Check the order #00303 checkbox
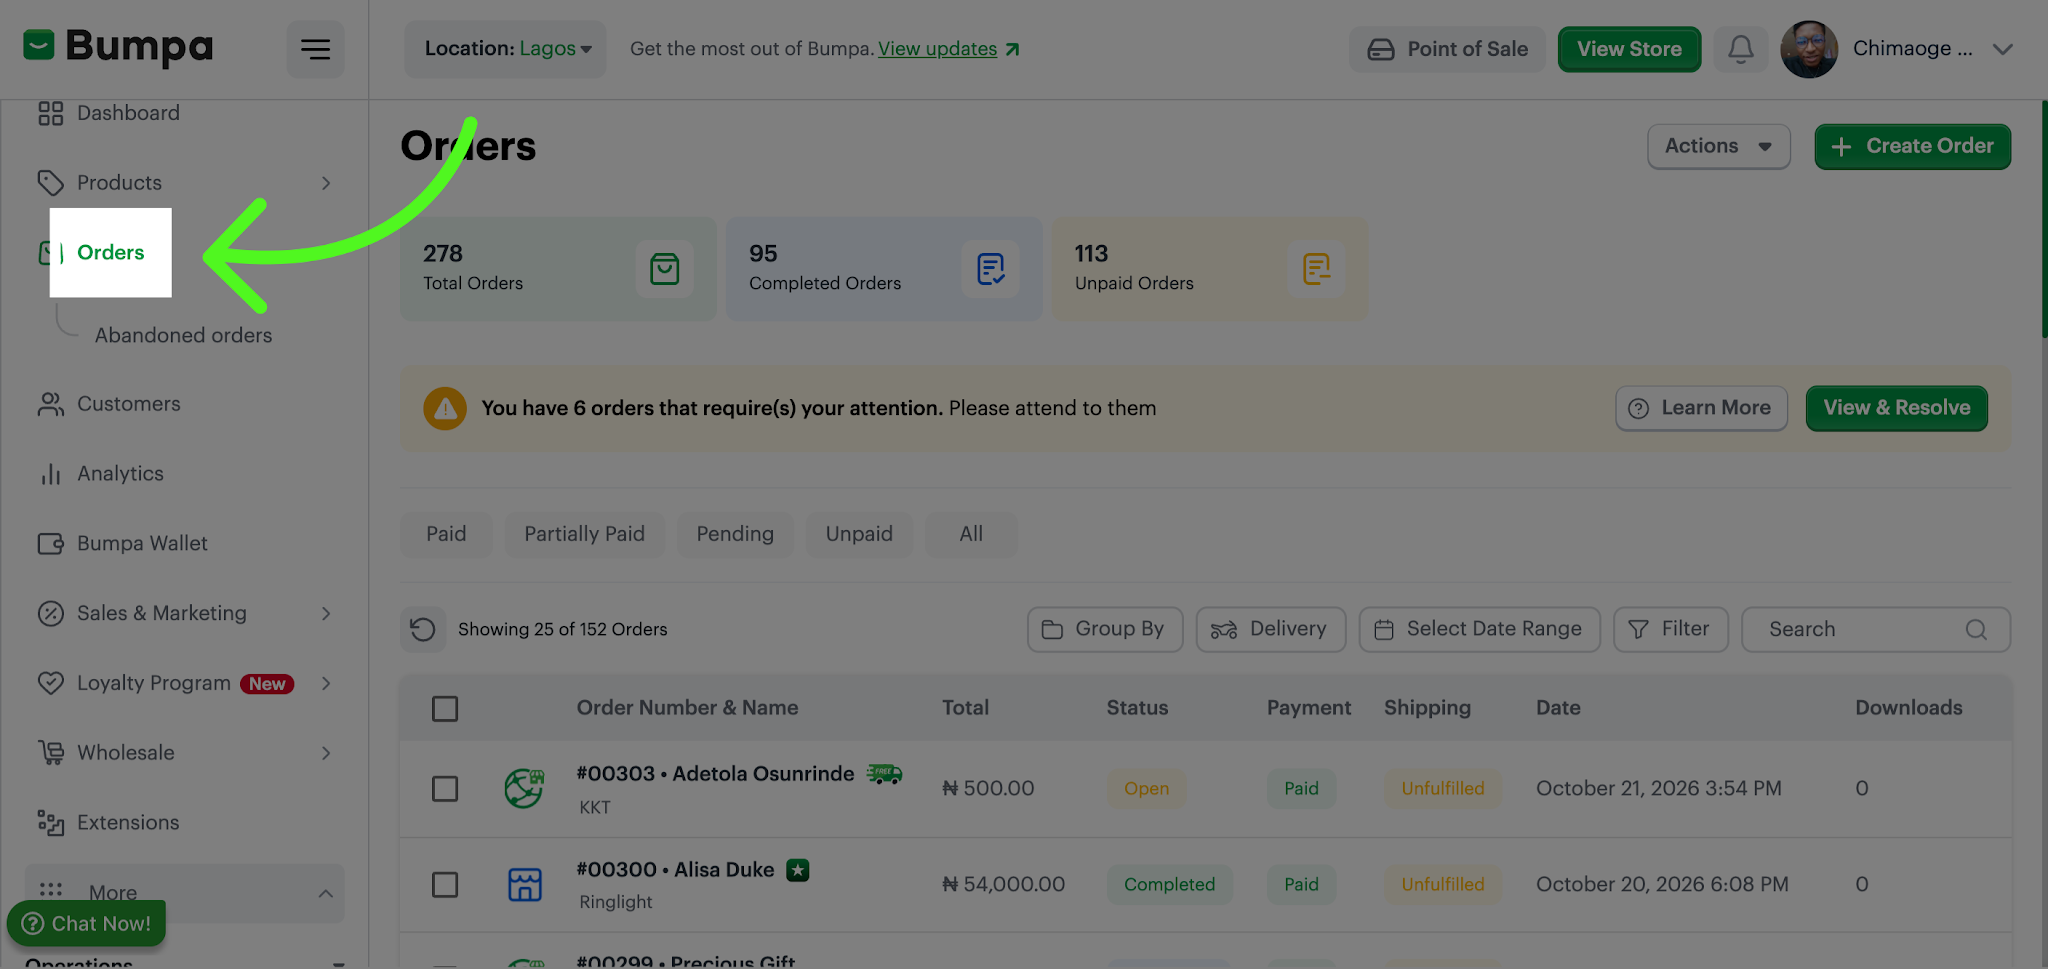Viewport: 2048px width, 969px height. pyautogui.click(x=445, y=789)
